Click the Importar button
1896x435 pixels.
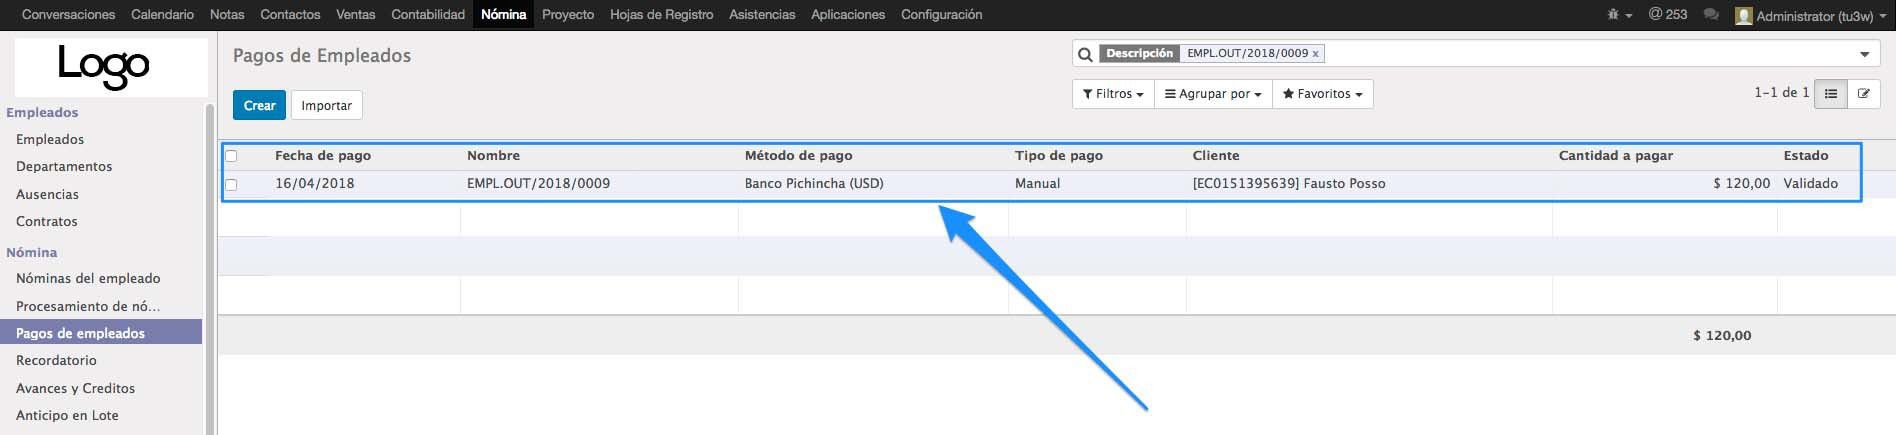[326, 105]
